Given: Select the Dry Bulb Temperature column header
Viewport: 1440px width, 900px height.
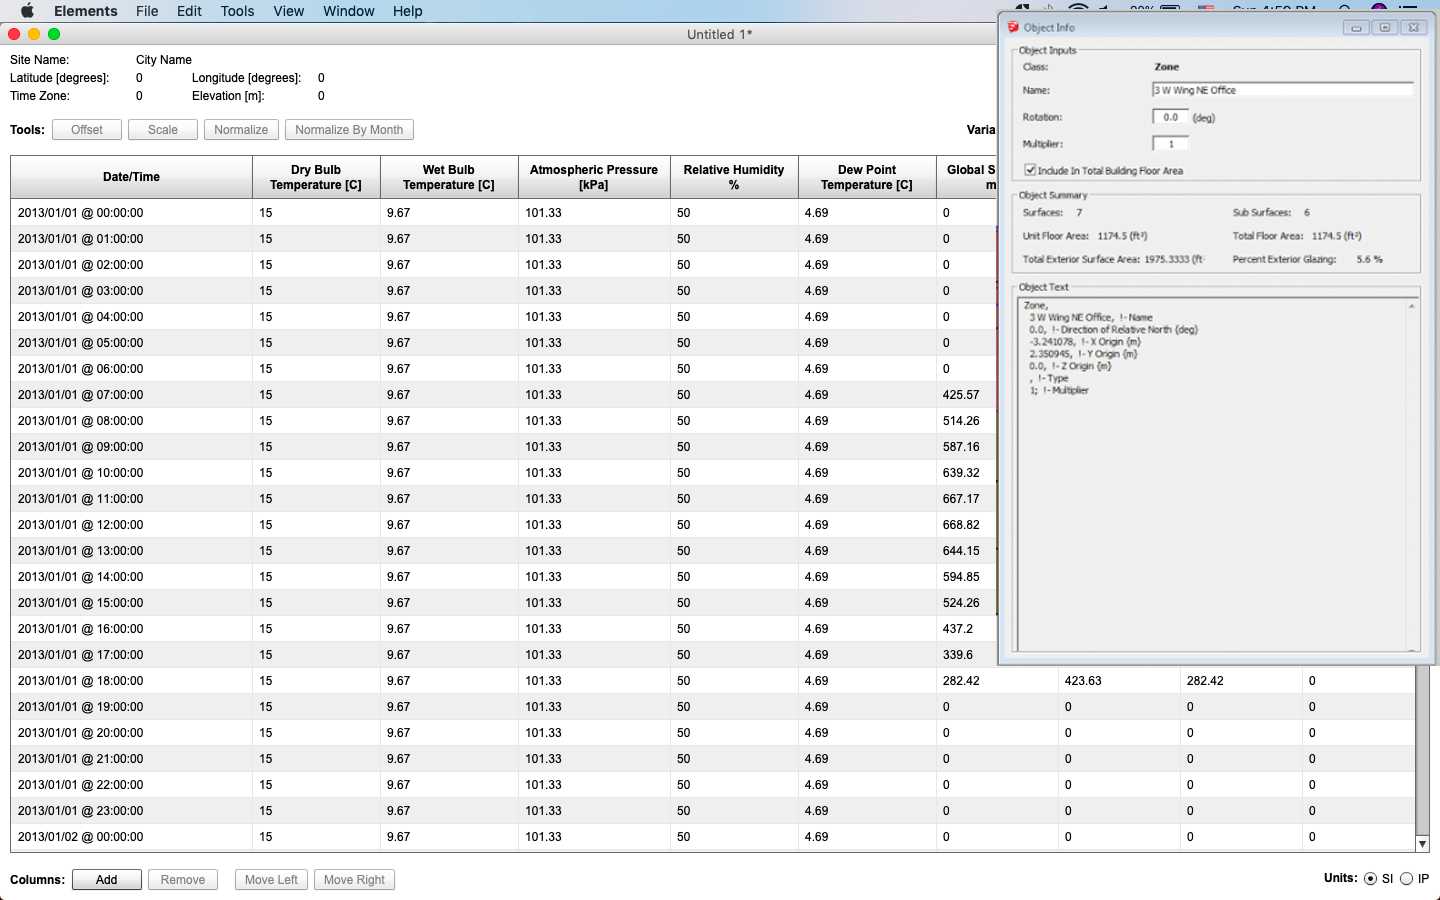Looking at the screenshot, I should (316, 177).
